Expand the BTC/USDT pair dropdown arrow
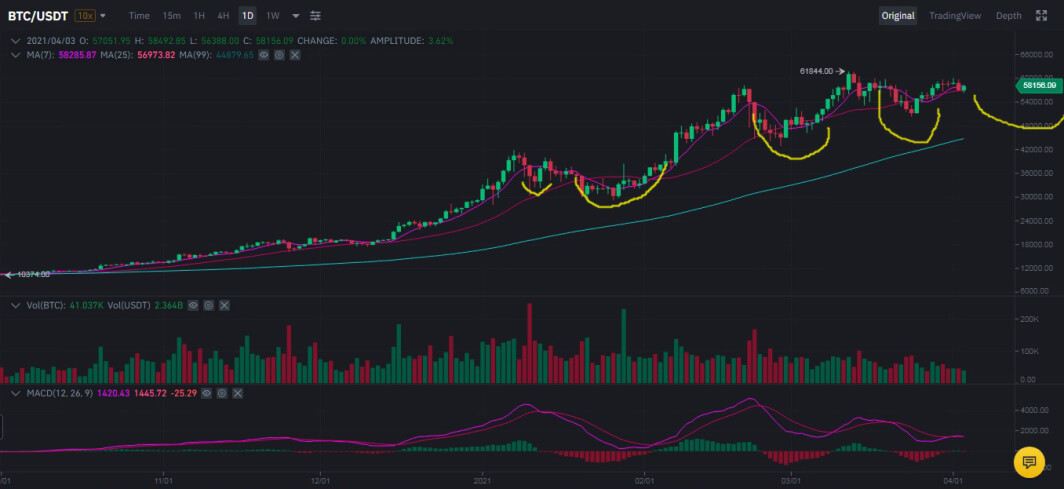The image size is (1064, 489). [103, 16]
